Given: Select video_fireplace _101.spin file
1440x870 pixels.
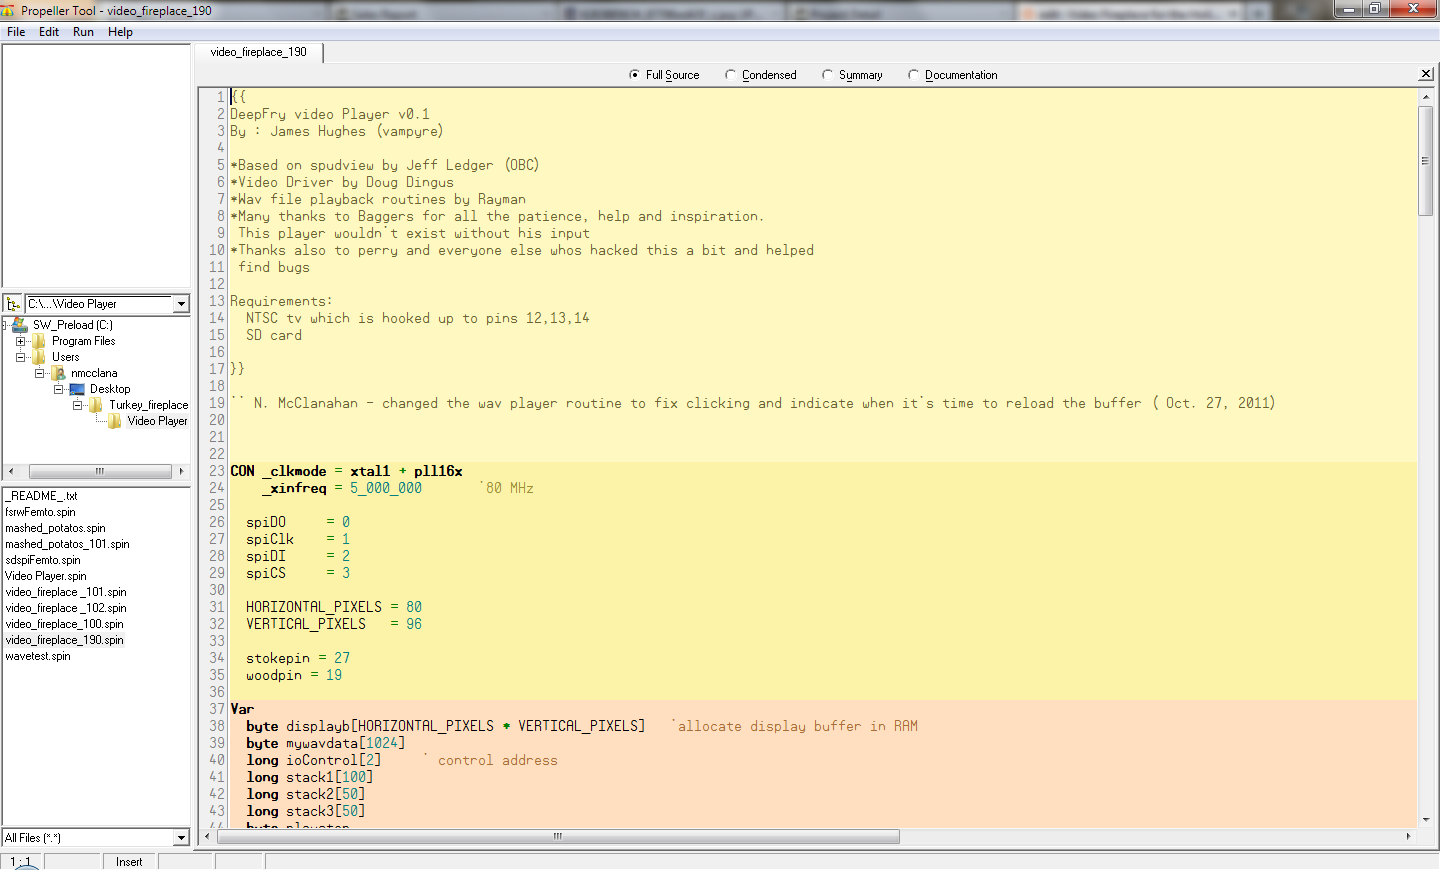Looking at the screenshot, I should (66, 592).
